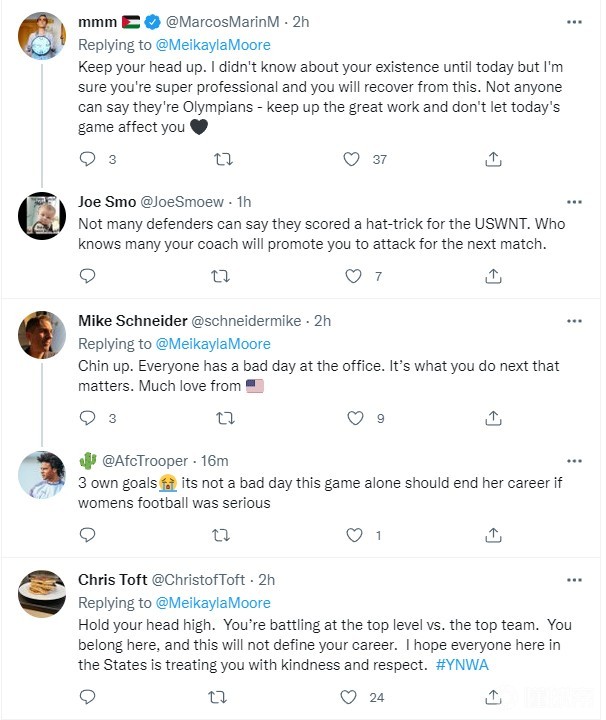Open Mike Schneider's avatar photo
Viewport: 606px width, 720px height.
point(42,334)
